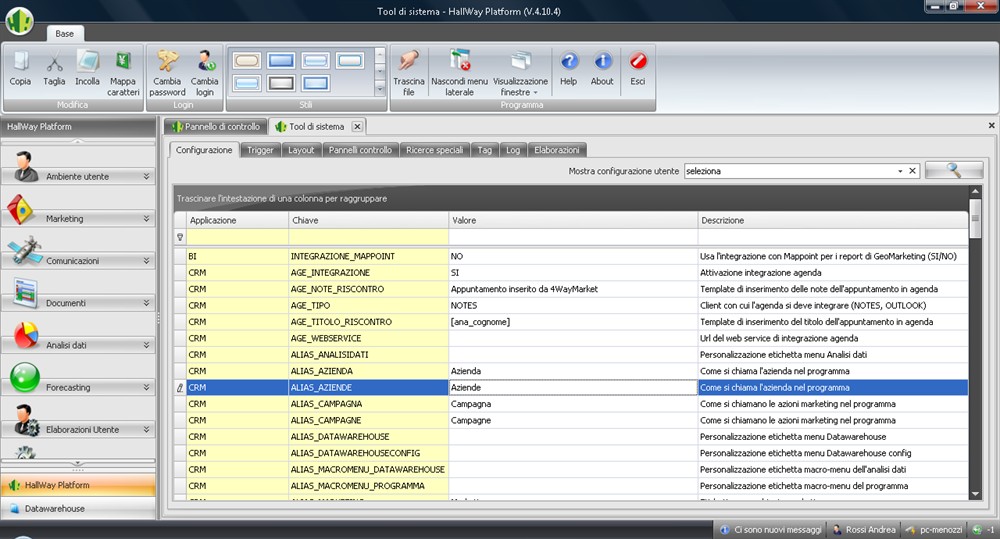Click the Analisi dati pie chart icon
This screenshot has height=539, width=1000.
coord(26,335)
